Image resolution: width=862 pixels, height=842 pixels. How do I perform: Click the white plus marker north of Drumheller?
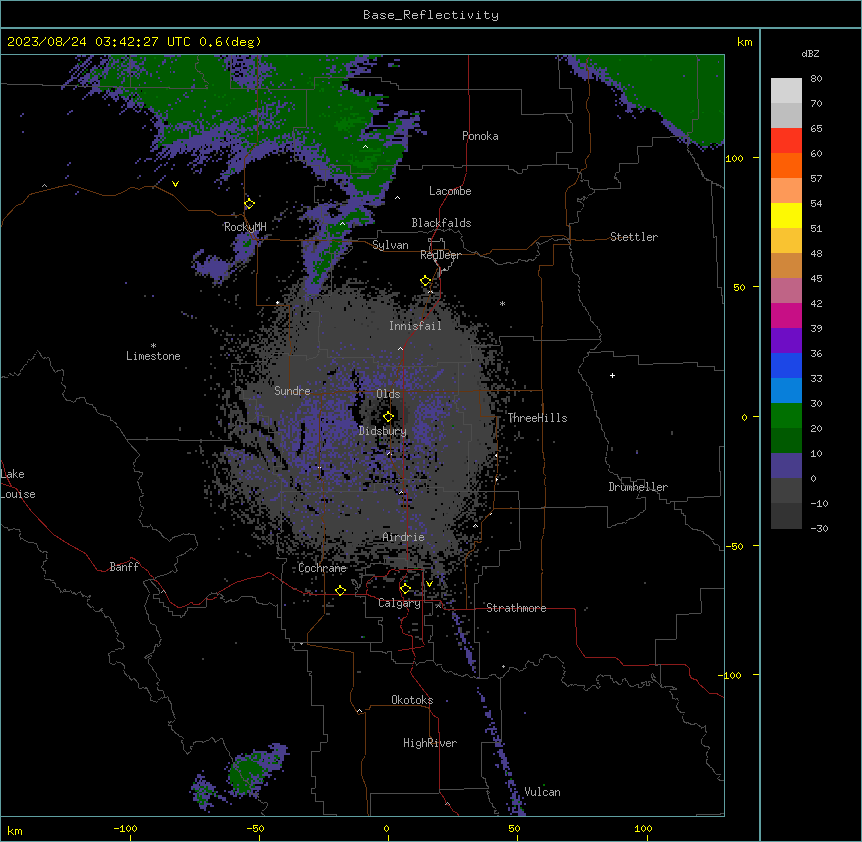[612, 375]
